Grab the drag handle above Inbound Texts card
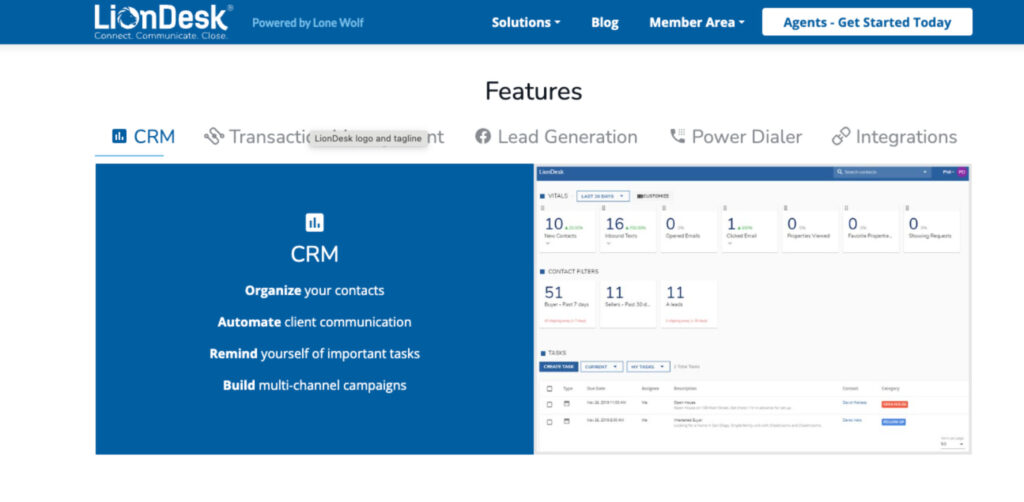1024x502 pixels. coord(603,207)
